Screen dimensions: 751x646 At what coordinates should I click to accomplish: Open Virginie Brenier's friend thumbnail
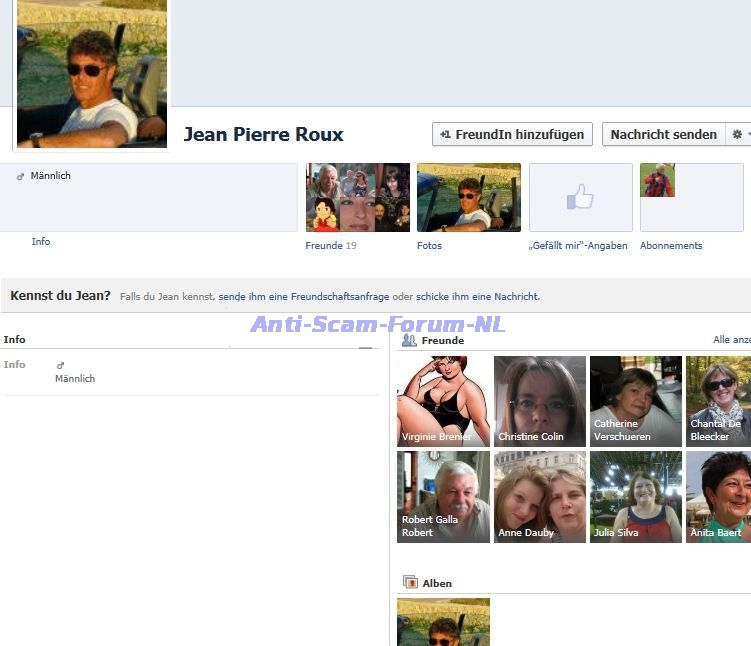coord(444,401)
